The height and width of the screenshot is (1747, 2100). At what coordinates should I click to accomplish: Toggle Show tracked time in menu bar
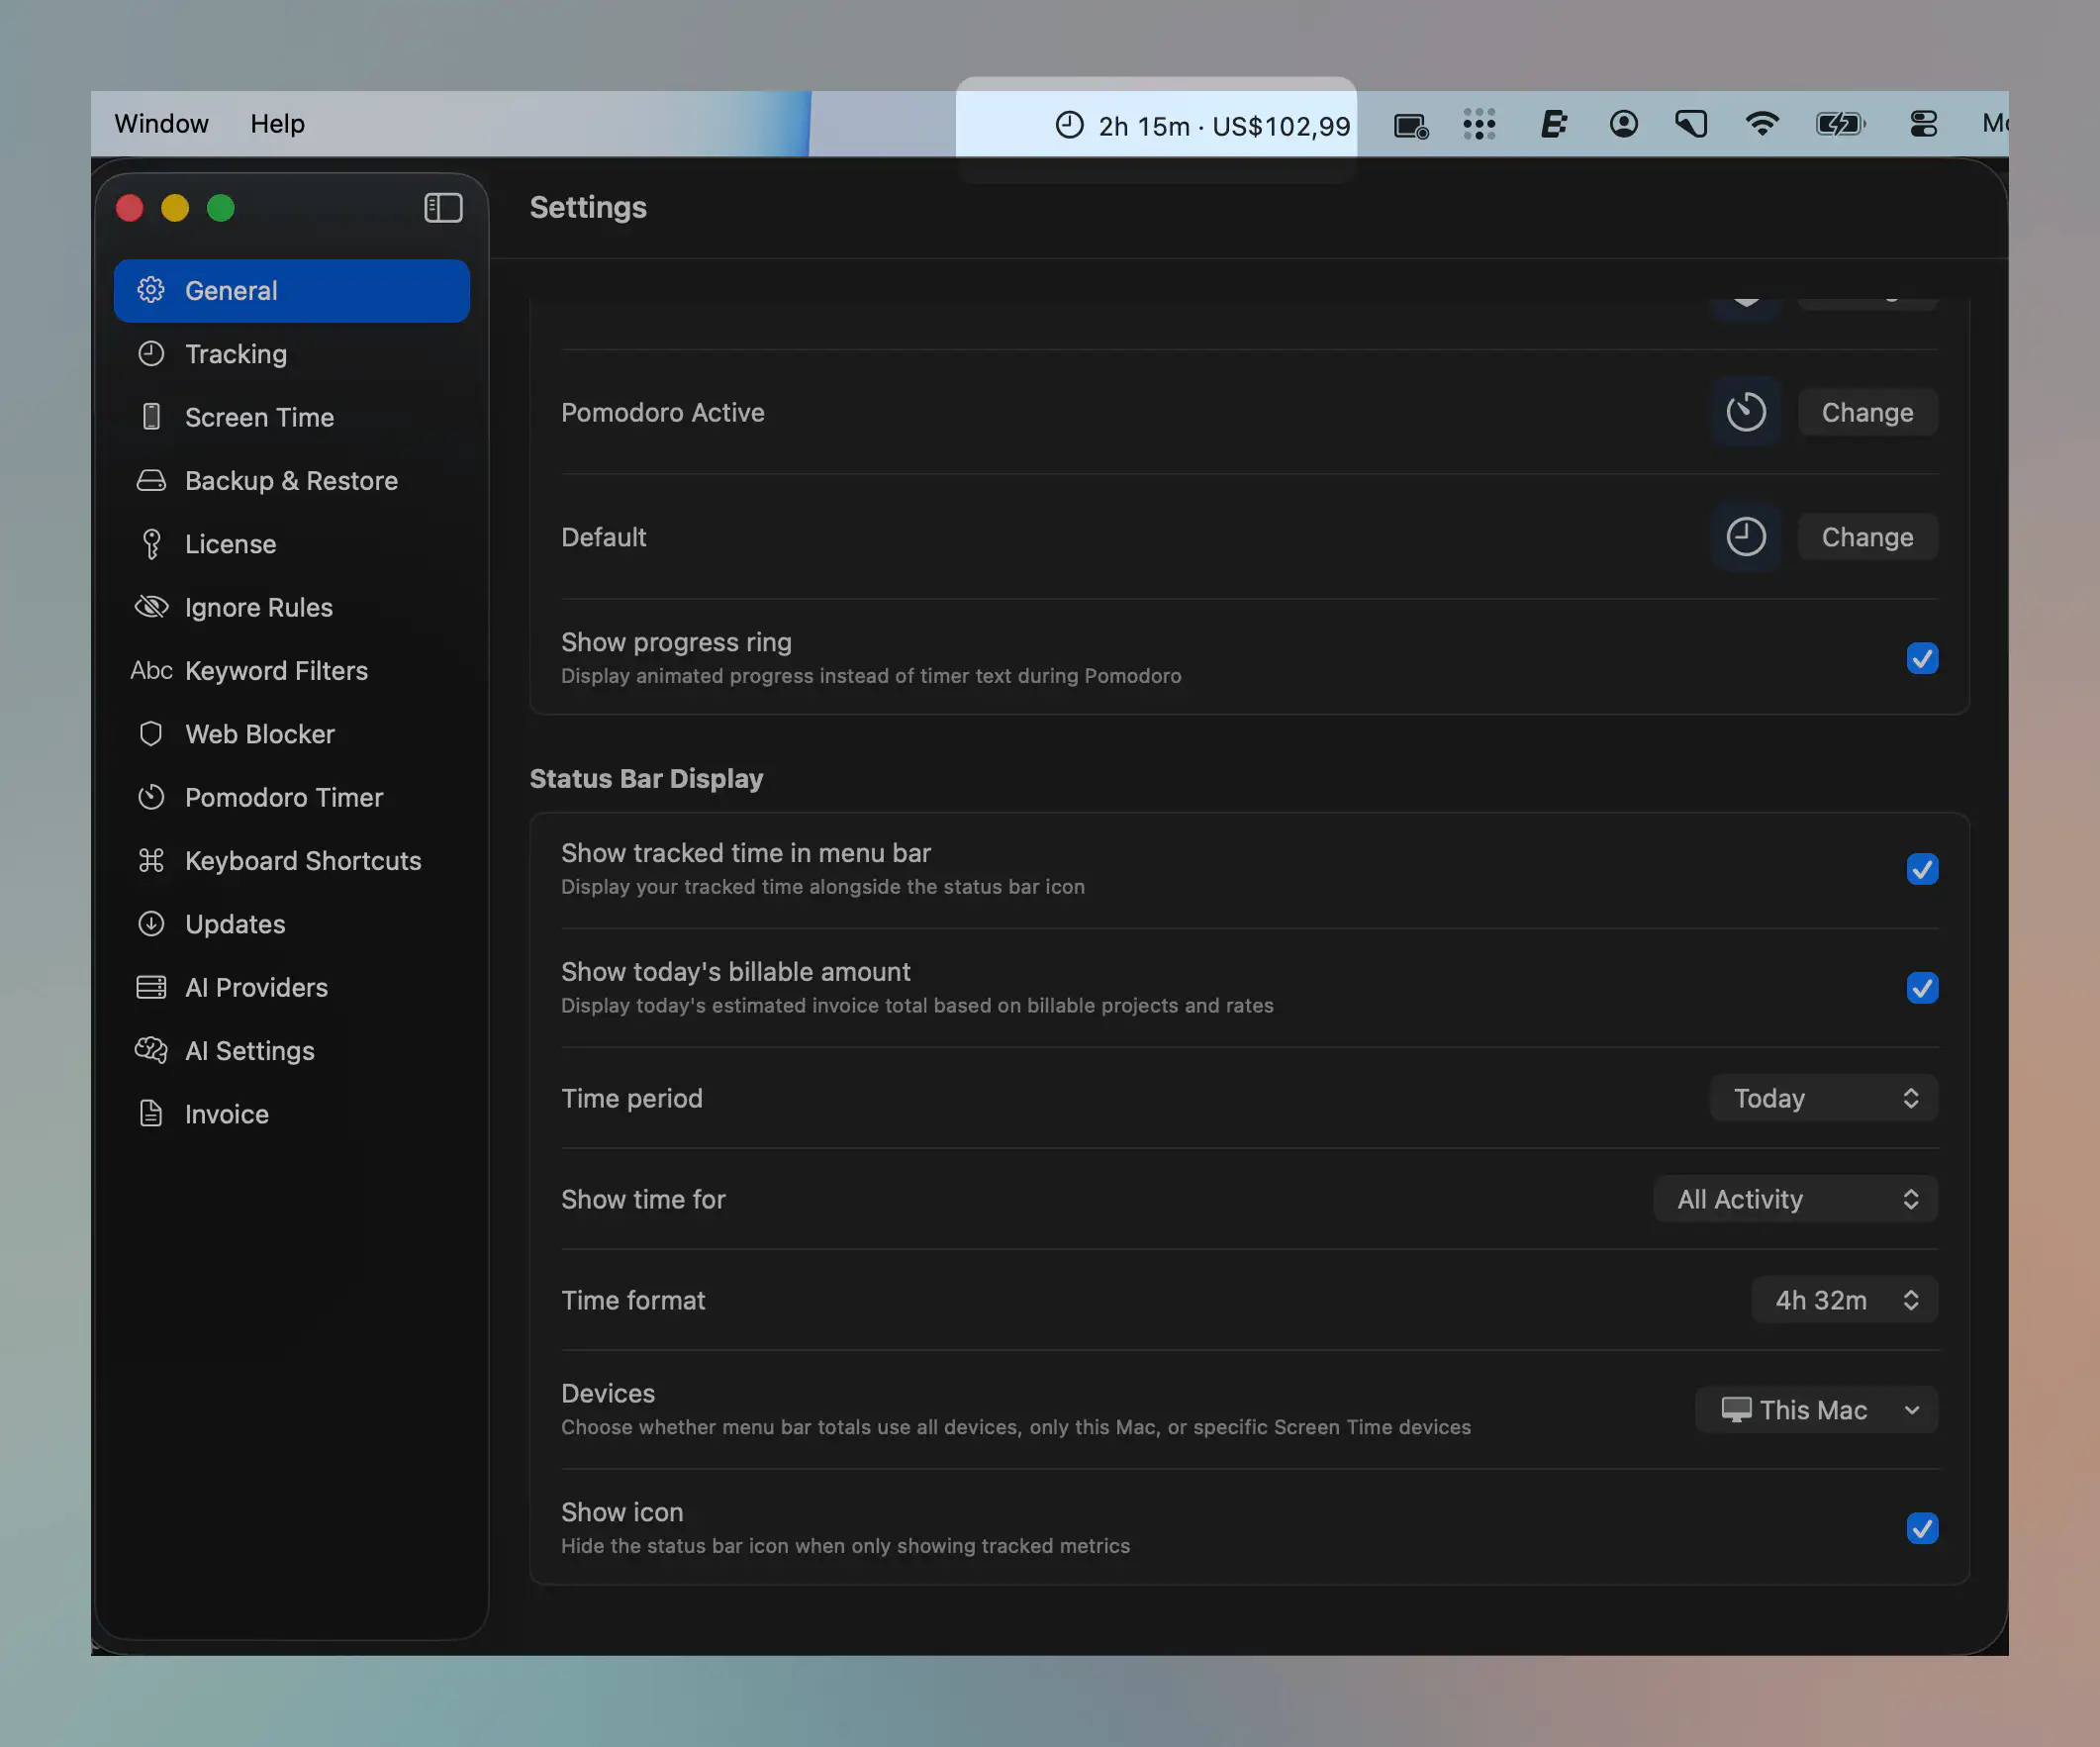pos(1922,869)
